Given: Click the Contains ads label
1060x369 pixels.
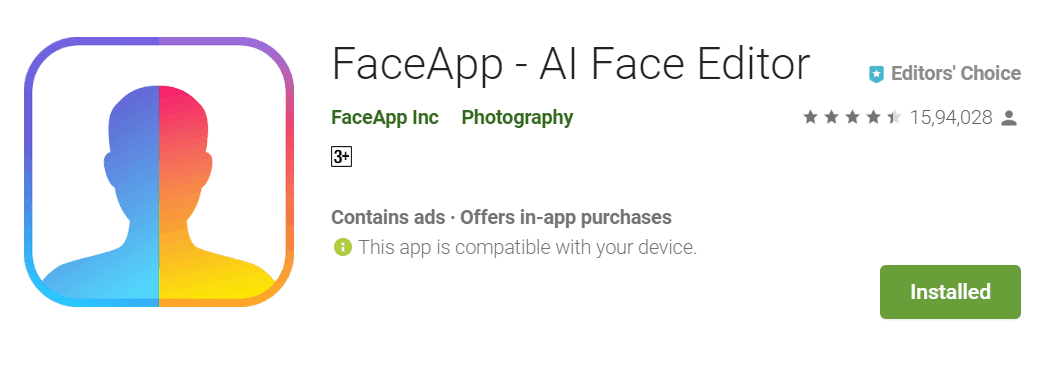Looking at the screenshot, I should [x=388, y=218].
